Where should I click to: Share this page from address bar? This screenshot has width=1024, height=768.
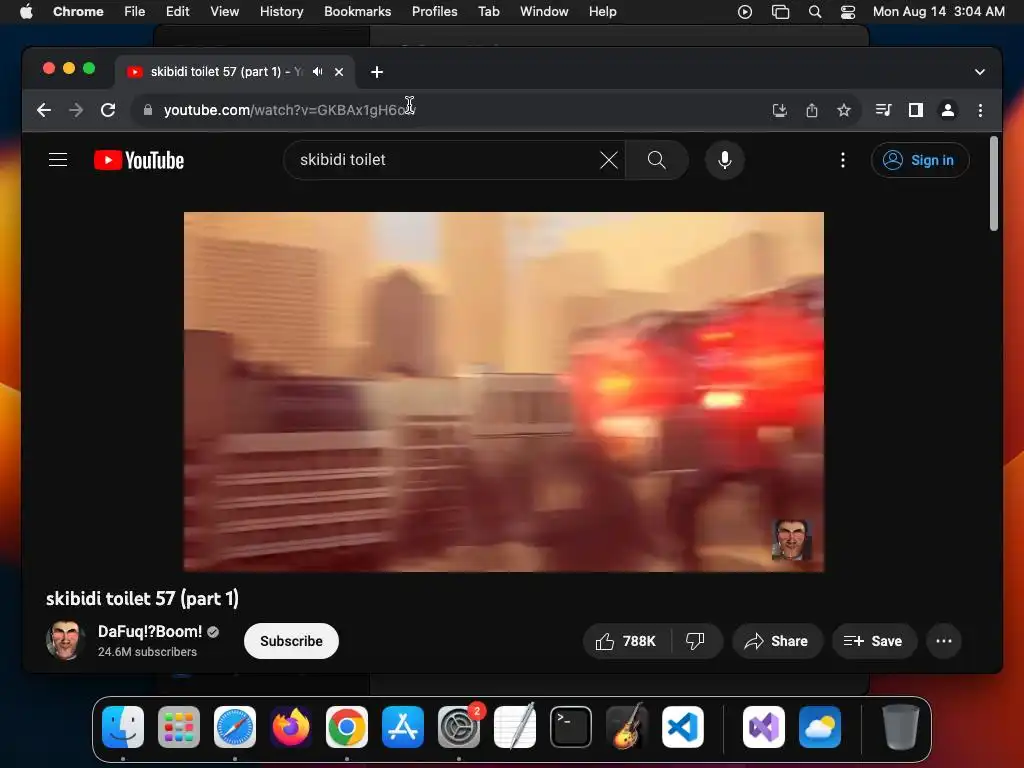click(812, 110)
